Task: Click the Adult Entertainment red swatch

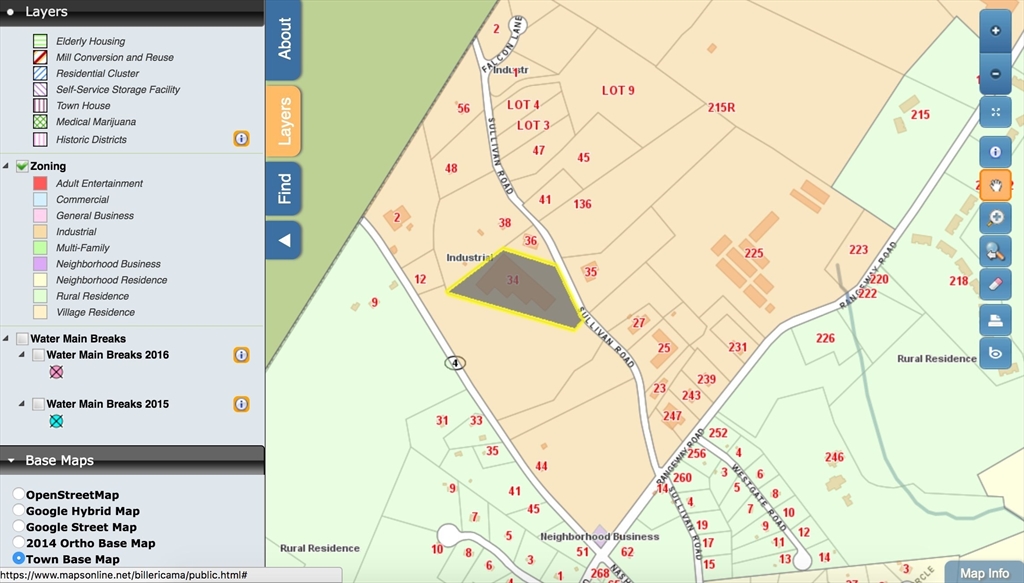Action: (x=40, y=183)
